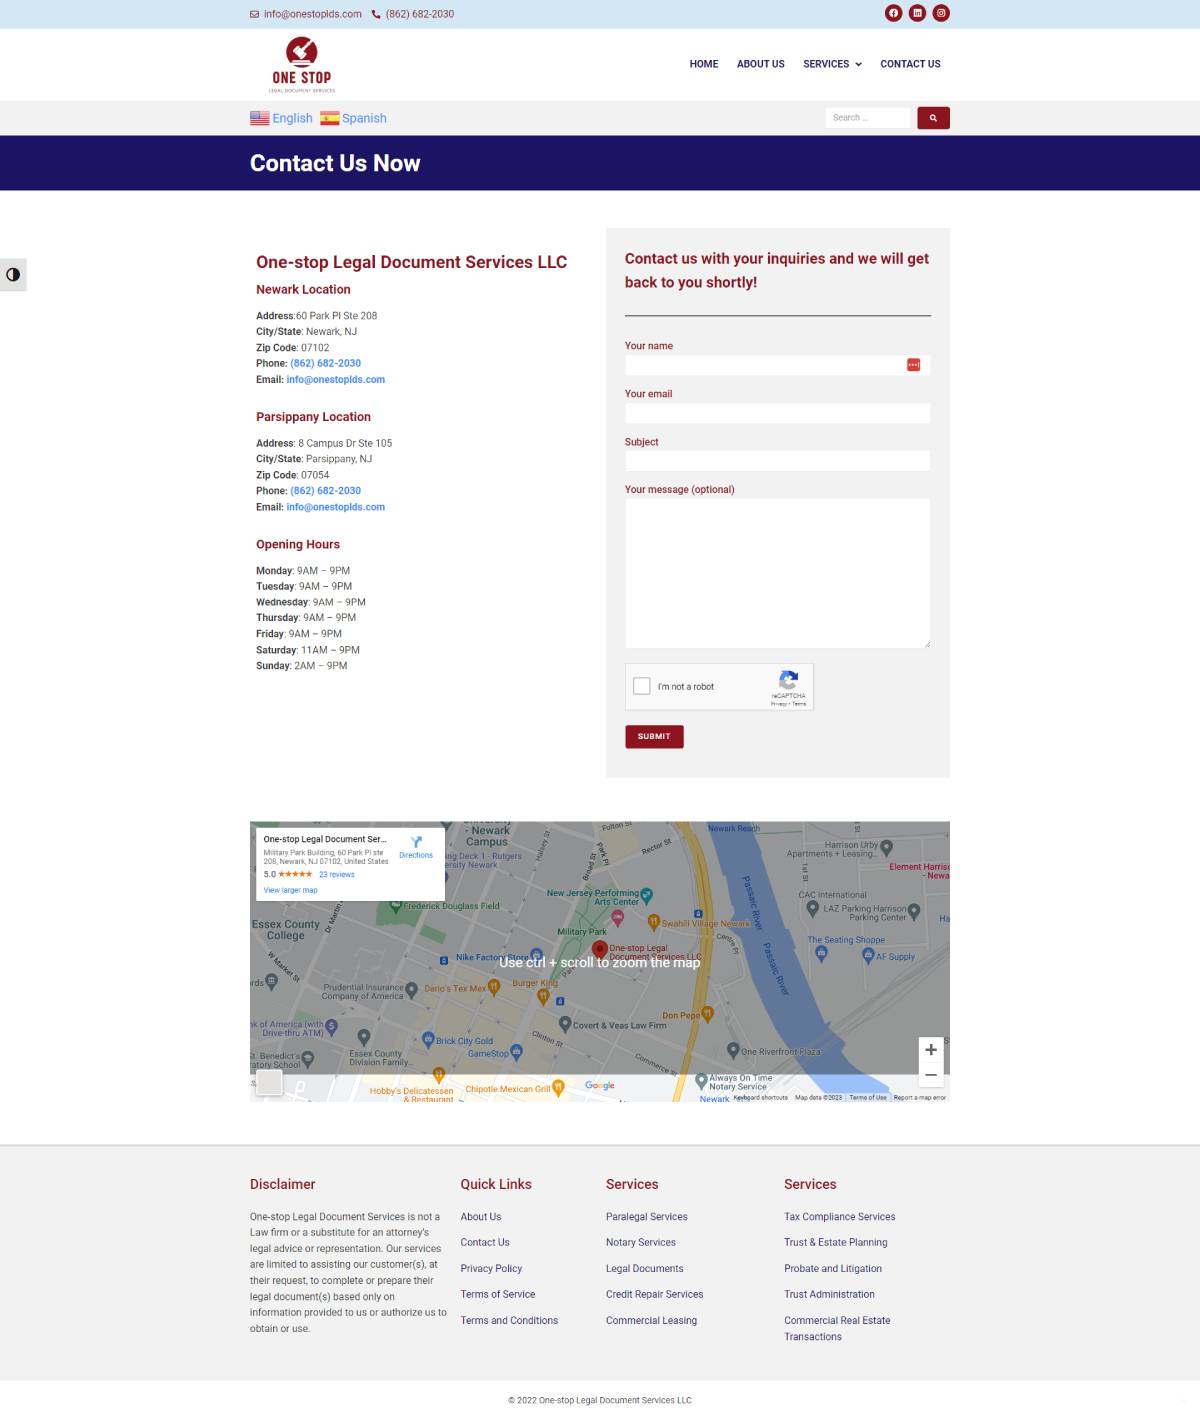
Task: Click the One Stop logo
Action: tap(302, 64)
